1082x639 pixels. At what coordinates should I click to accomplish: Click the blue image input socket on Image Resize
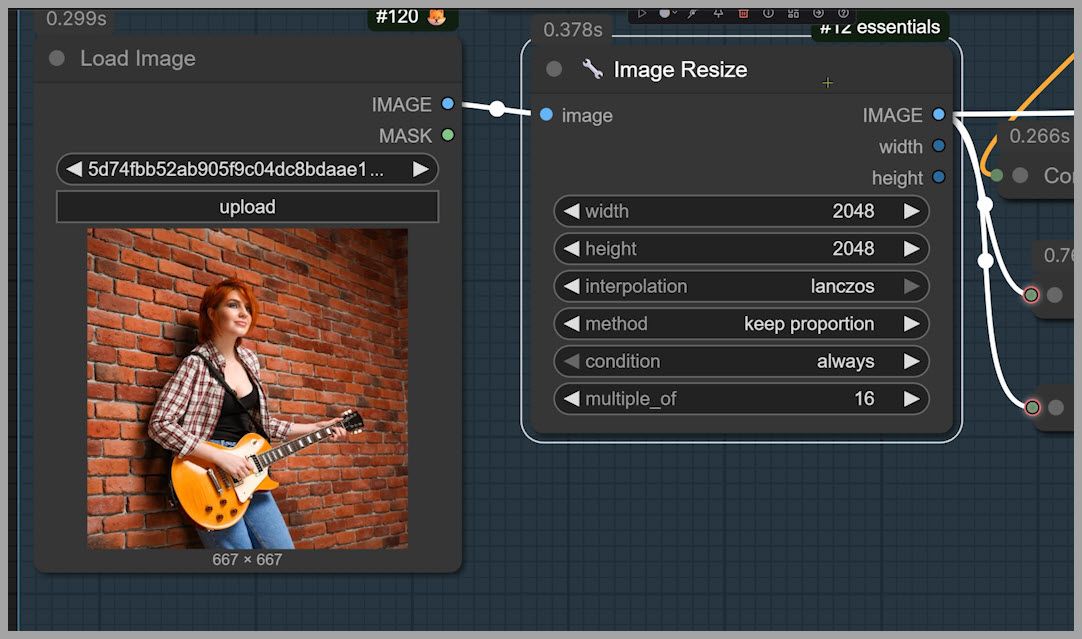coord(546,115)
